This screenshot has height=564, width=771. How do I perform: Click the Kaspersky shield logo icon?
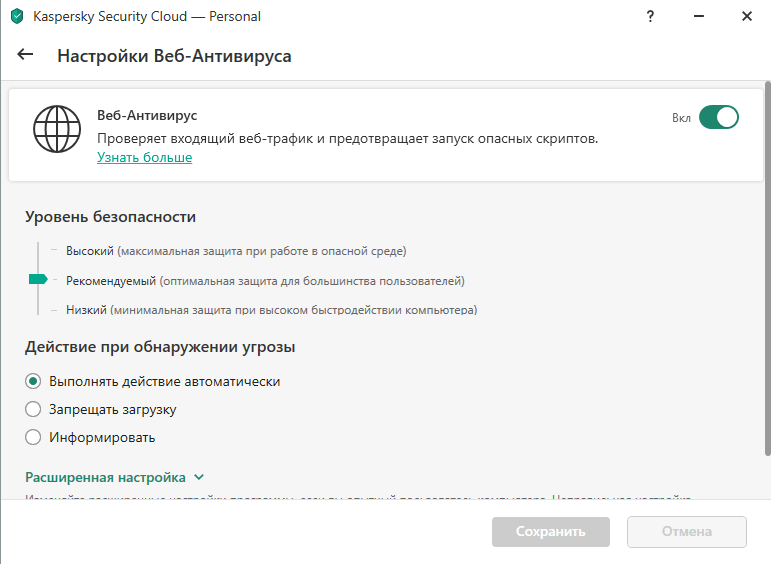click(x=17, y=17)
